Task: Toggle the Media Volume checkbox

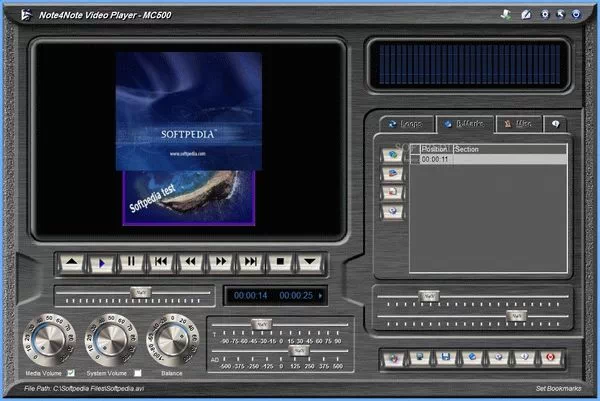Action: tap(70, 373)
